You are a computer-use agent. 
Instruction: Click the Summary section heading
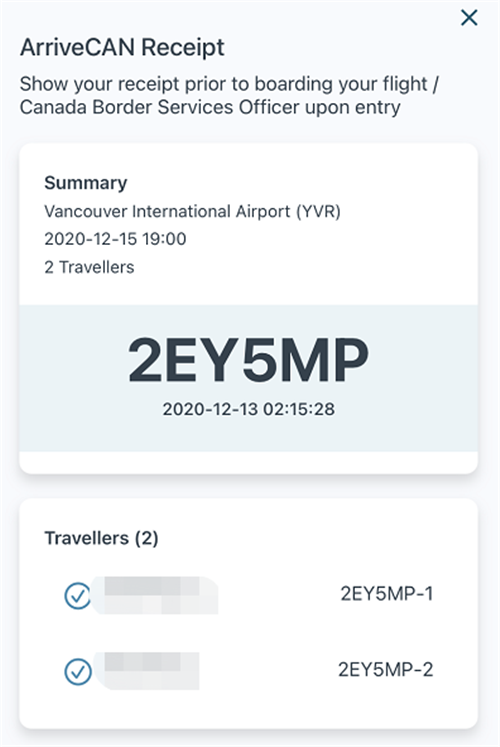[86, 183]
